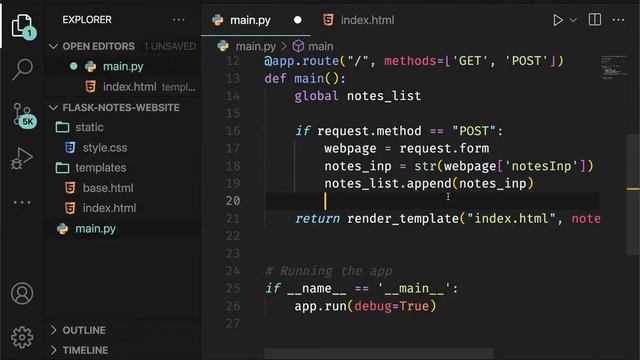This screenshot has width=640, height=360.
Task: Click the horizontal editor scrollbar
Action: coord(379,353)
